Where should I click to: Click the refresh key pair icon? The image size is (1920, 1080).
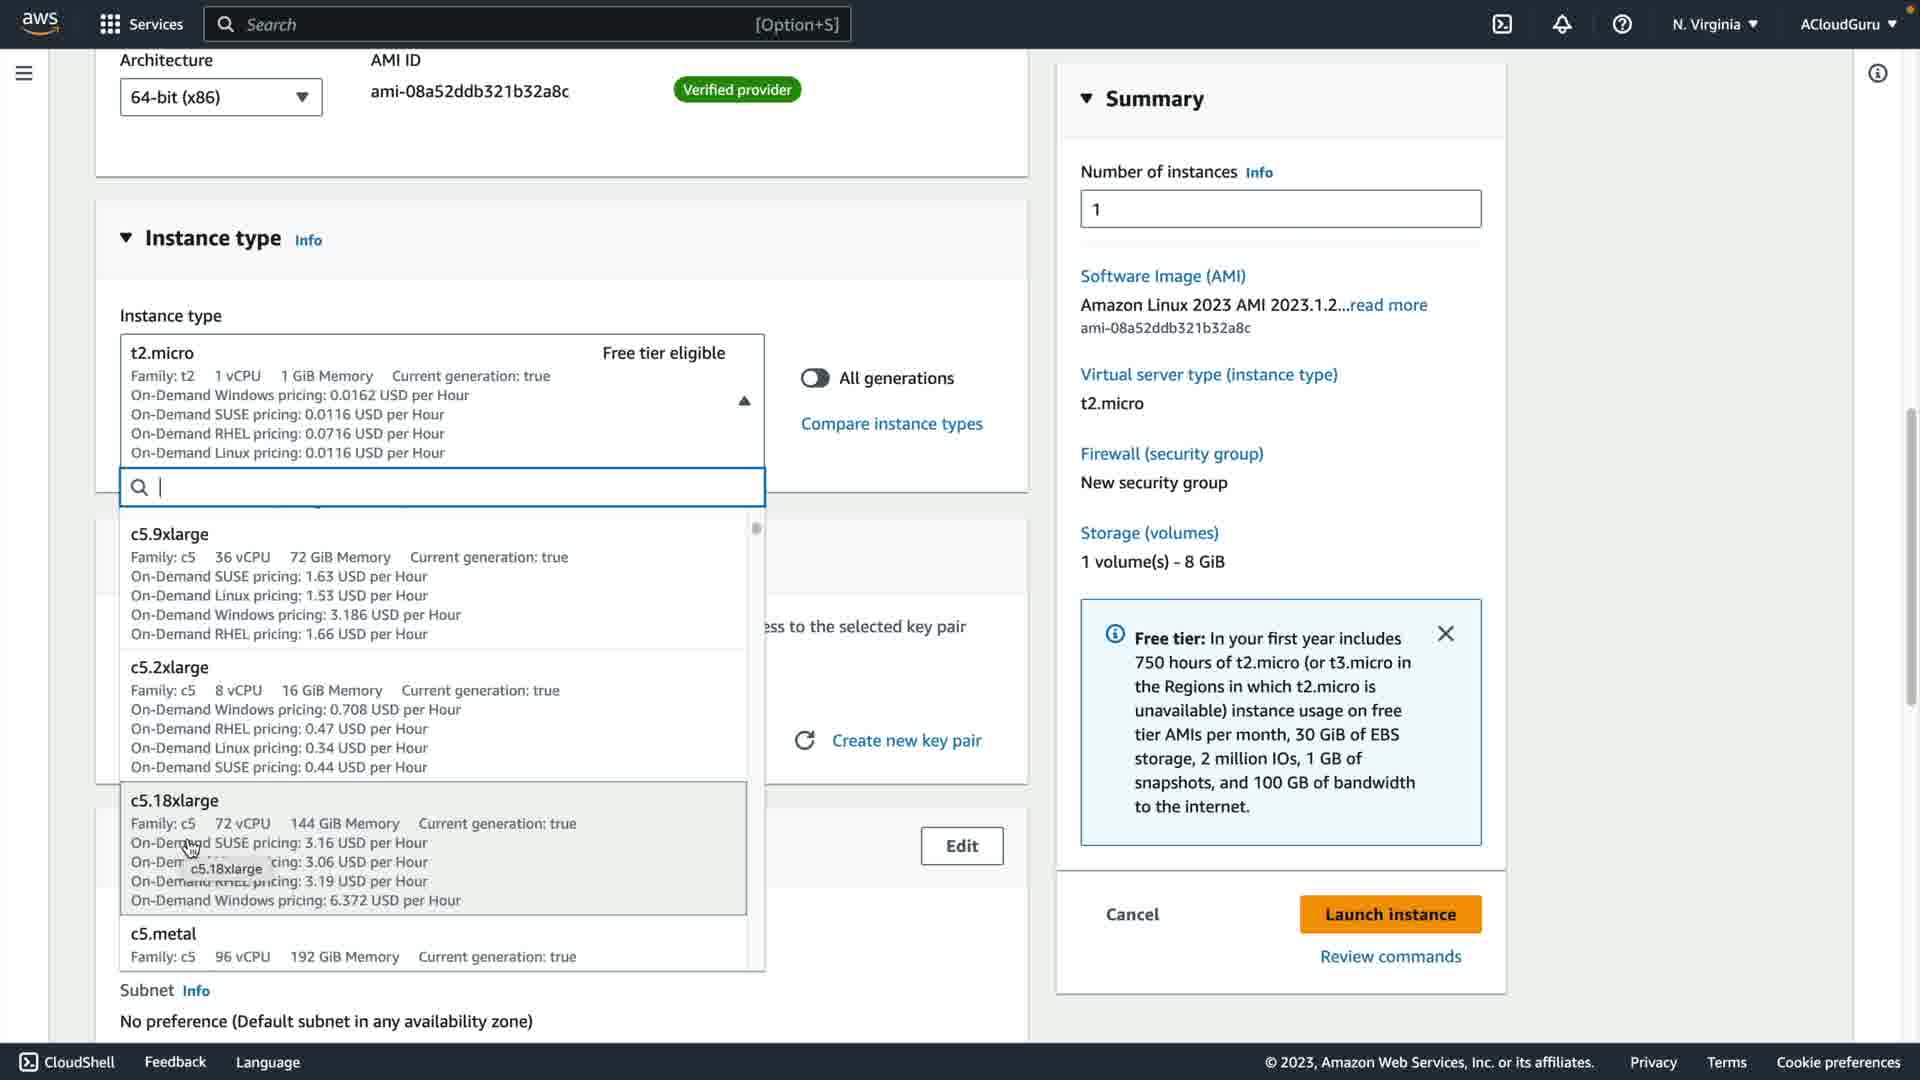[x=804, y=740]
